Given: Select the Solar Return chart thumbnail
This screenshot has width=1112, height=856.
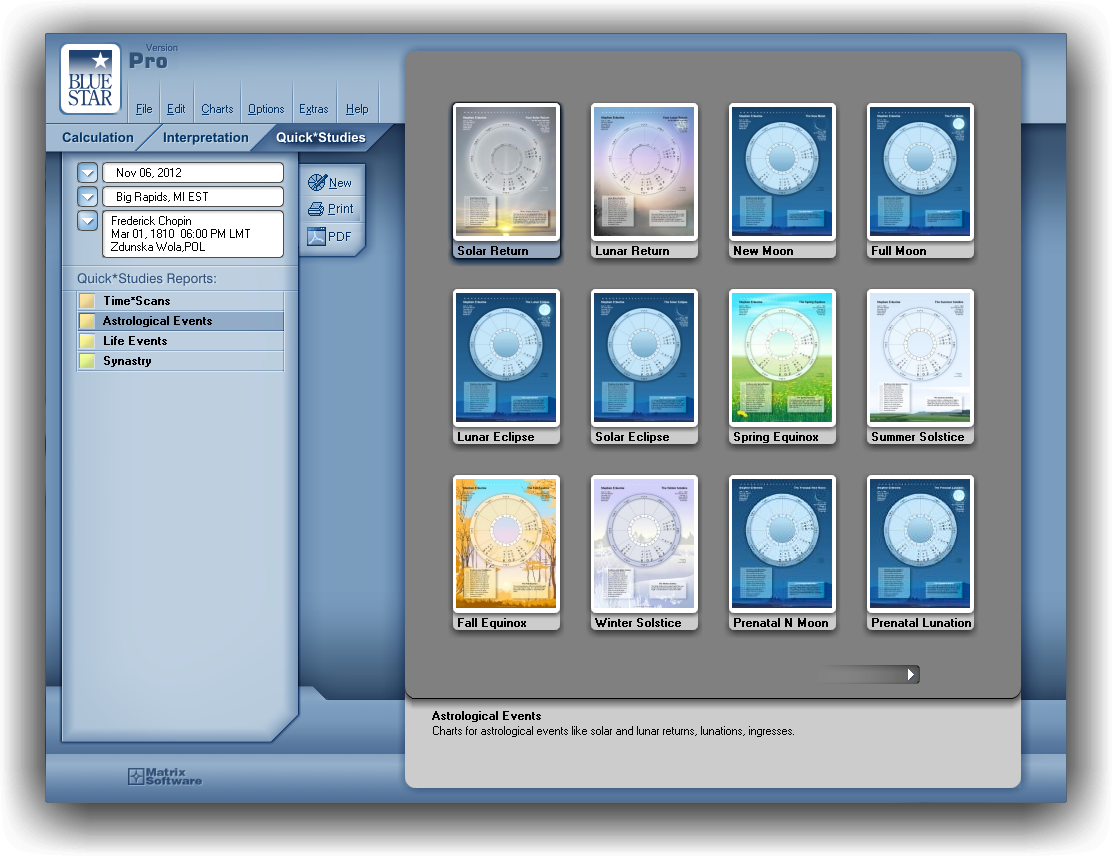Looking at the screenshot, I should tap(506, 172).
